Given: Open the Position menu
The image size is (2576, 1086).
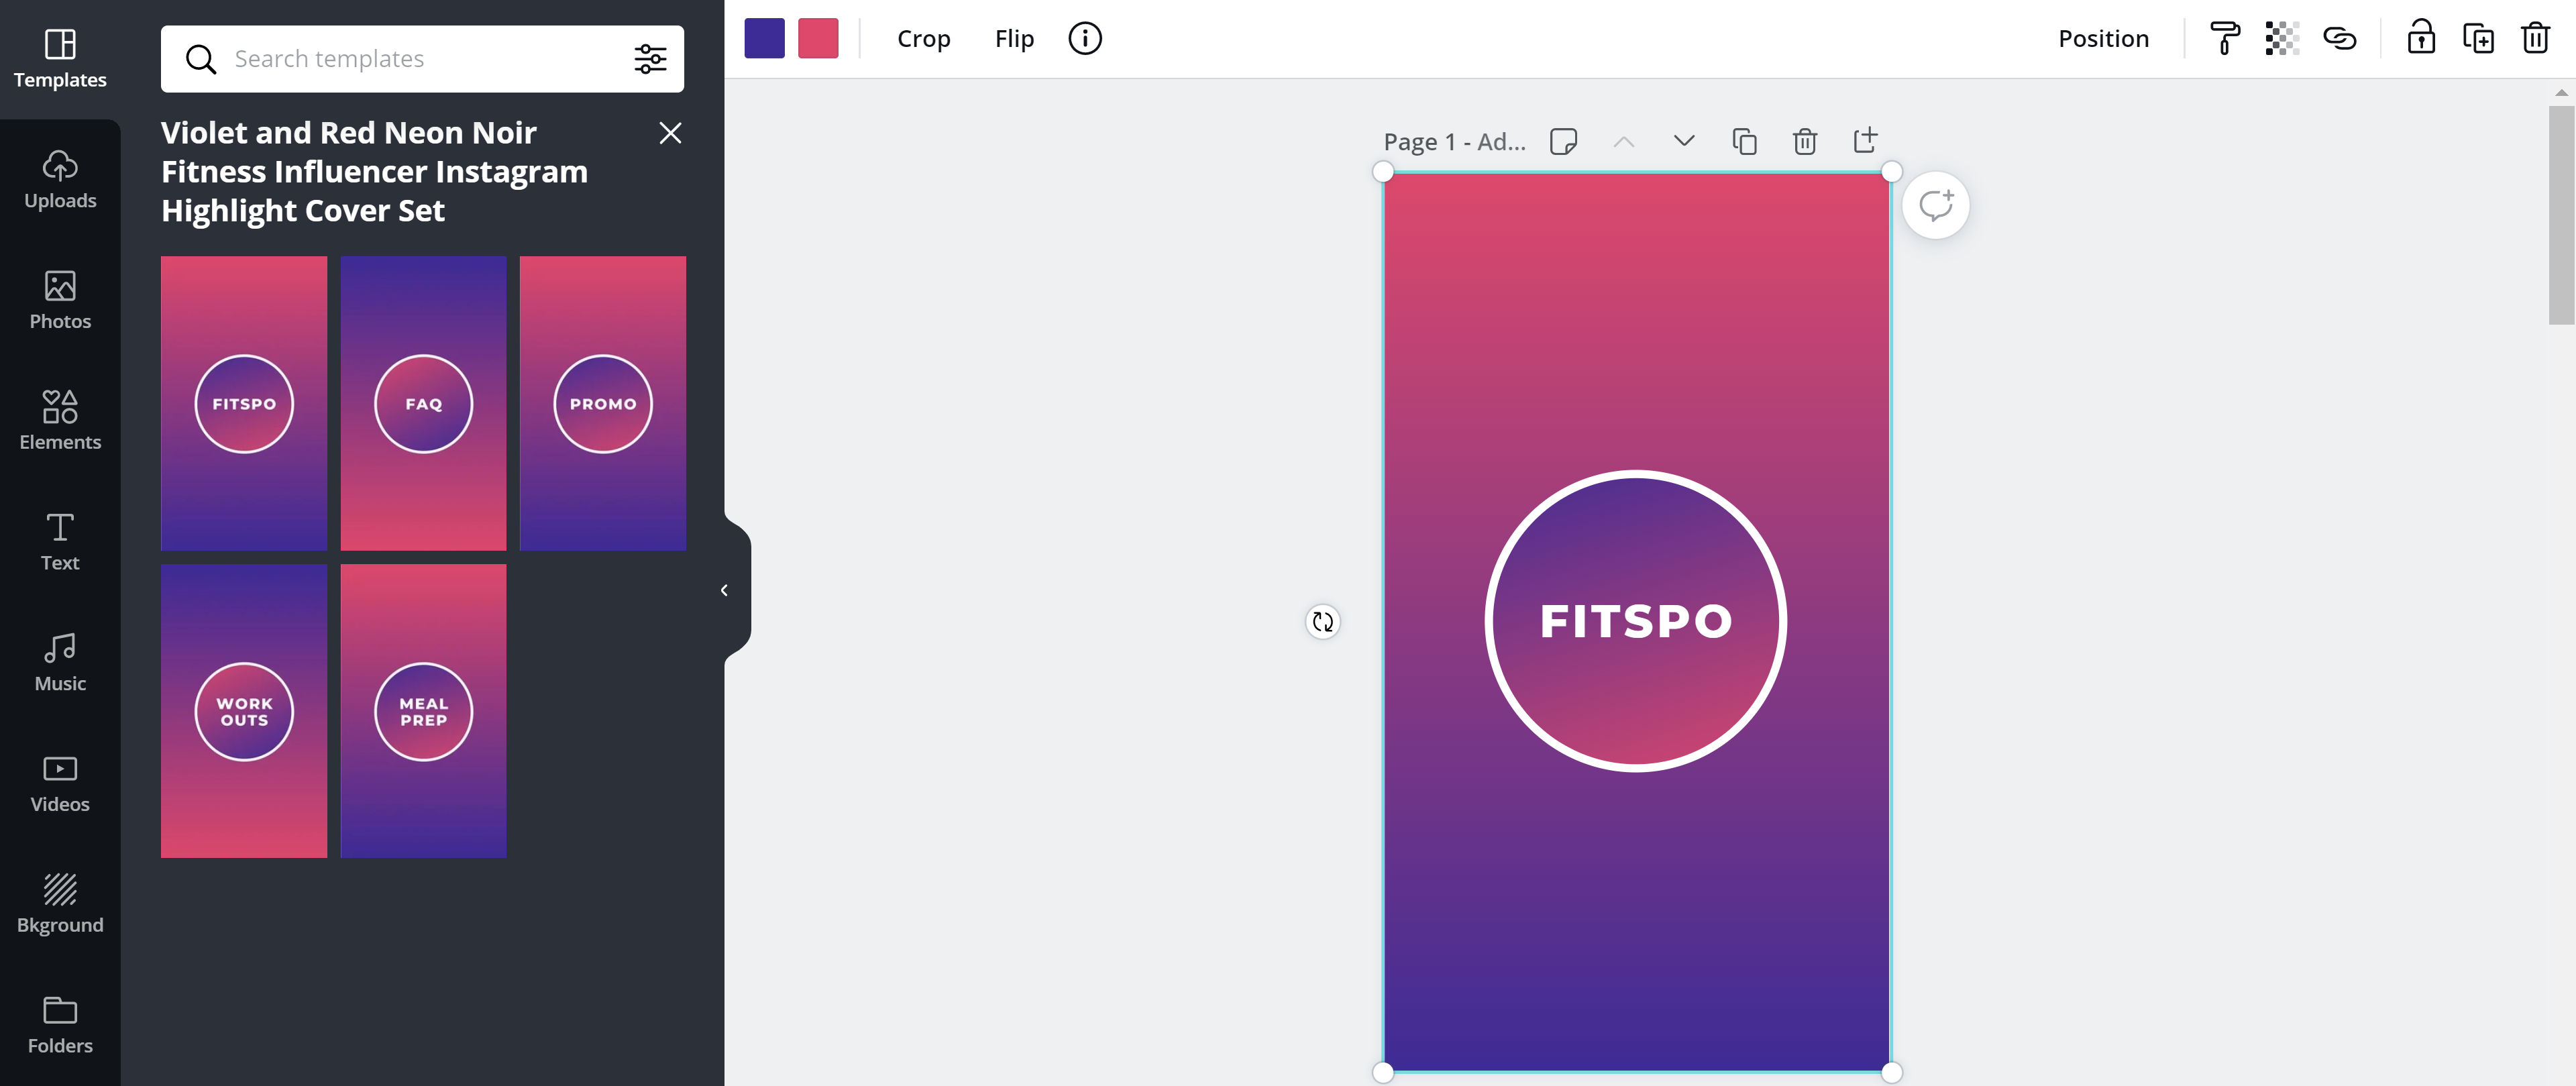Looking at the screenshot, I should click(x=2103, y=39).
